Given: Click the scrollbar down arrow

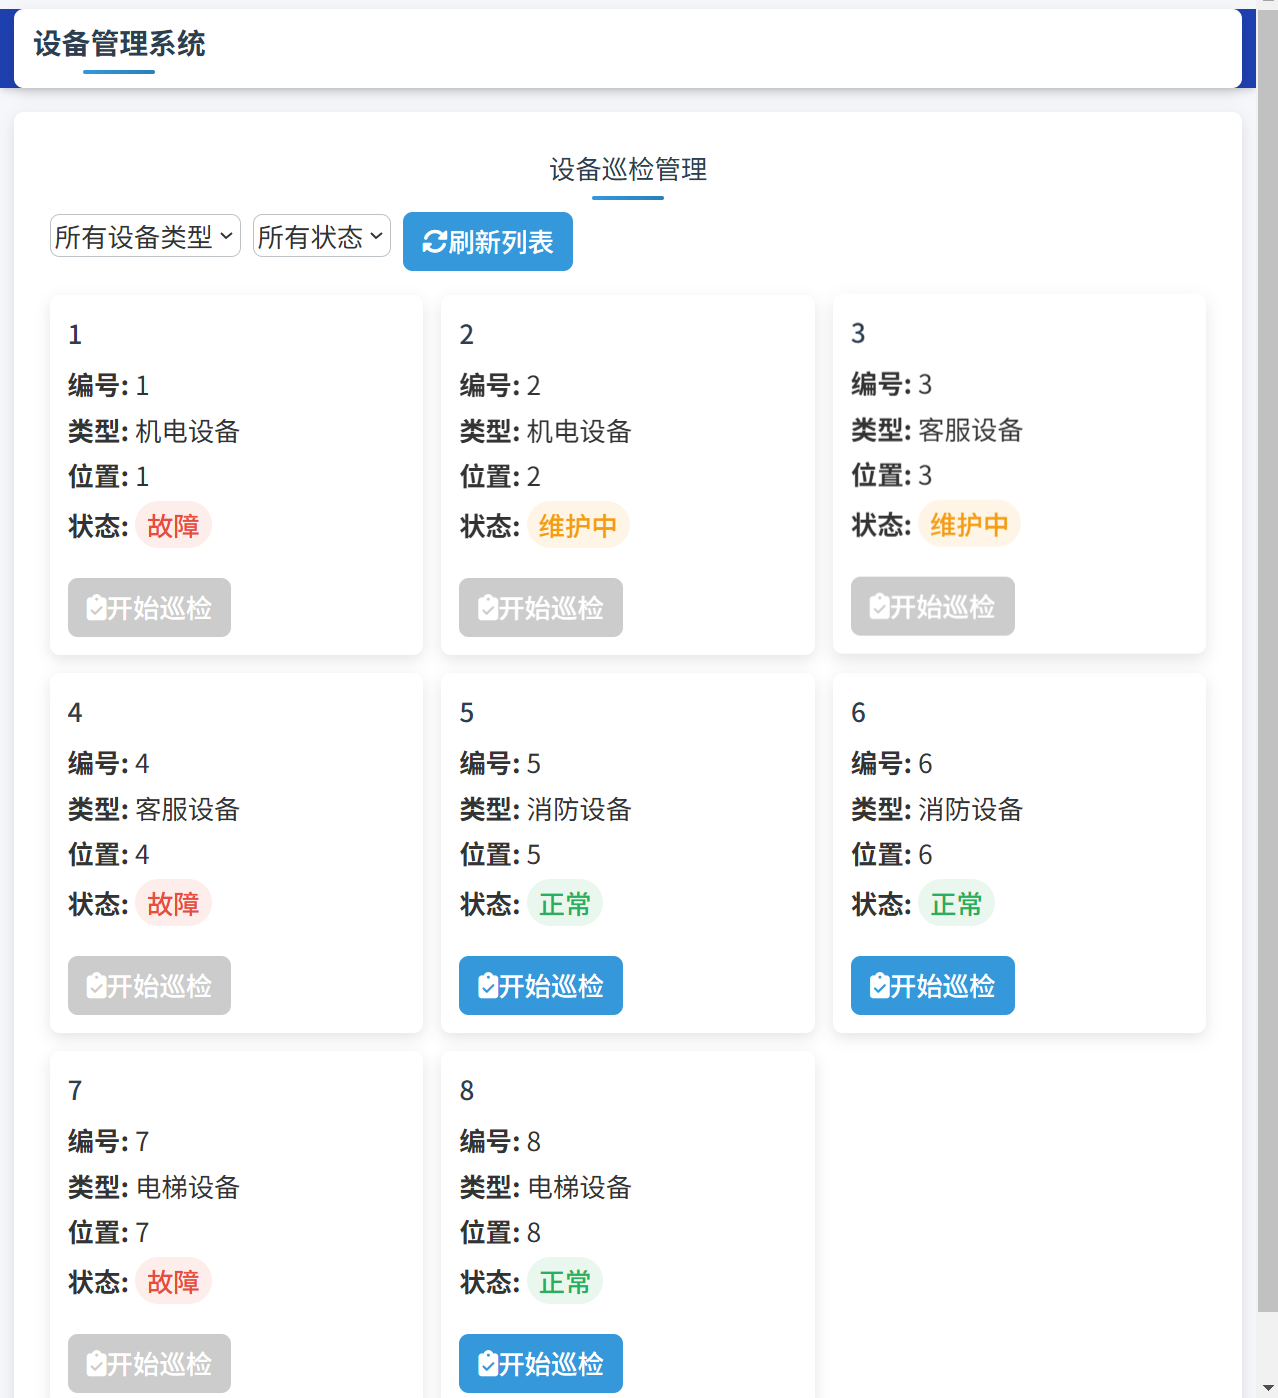Looking at the screenshot, I should tap(1267, 1388).
